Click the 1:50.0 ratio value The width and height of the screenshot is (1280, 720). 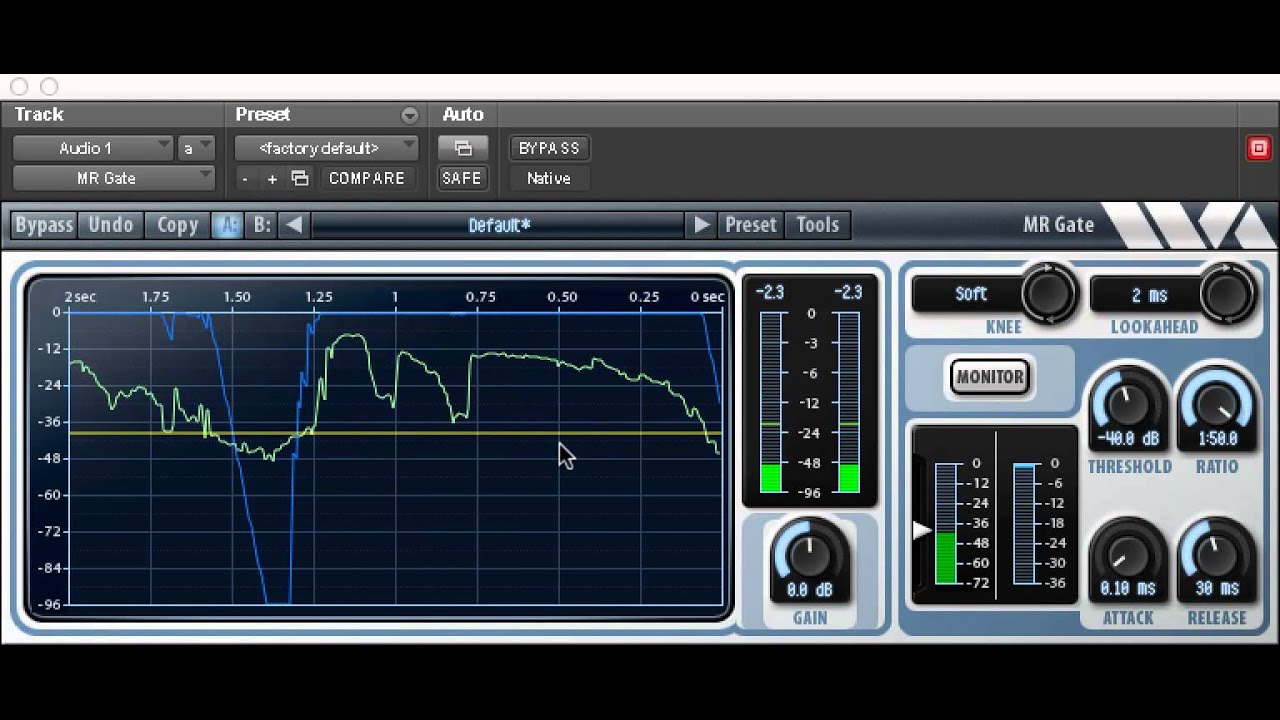[1216, 438]
